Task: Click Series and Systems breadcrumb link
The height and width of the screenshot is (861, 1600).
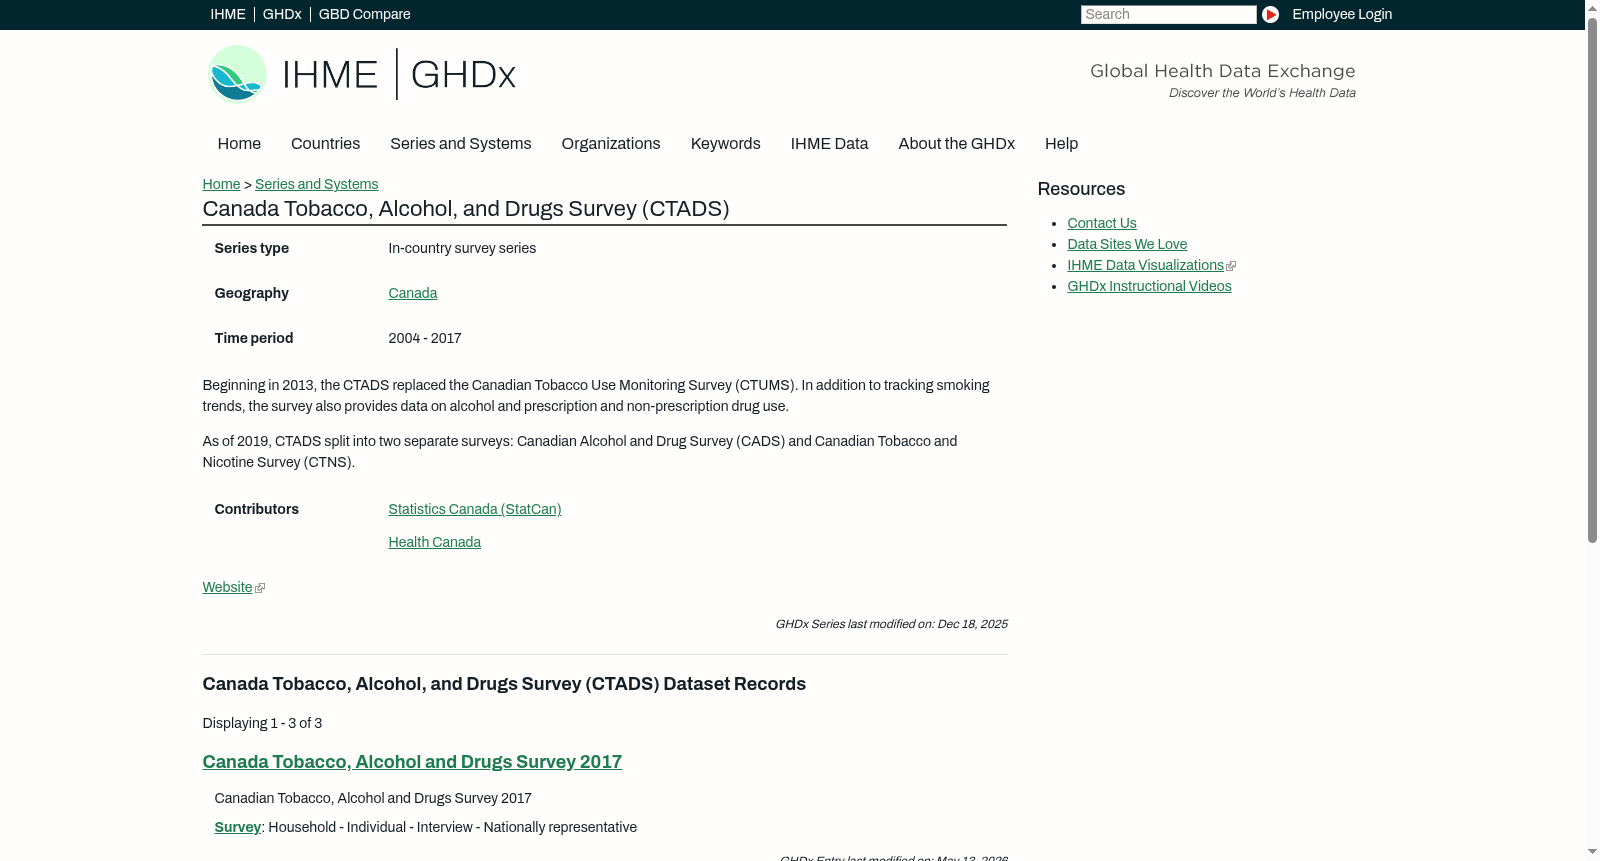Action: tap(316, 184)
